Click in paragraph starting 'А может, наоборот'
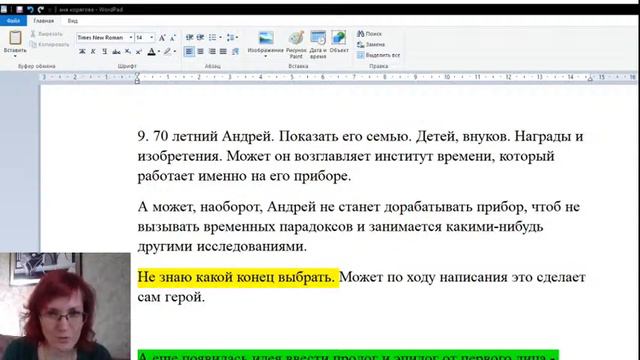Screen dimensions: 640x360 359,227
